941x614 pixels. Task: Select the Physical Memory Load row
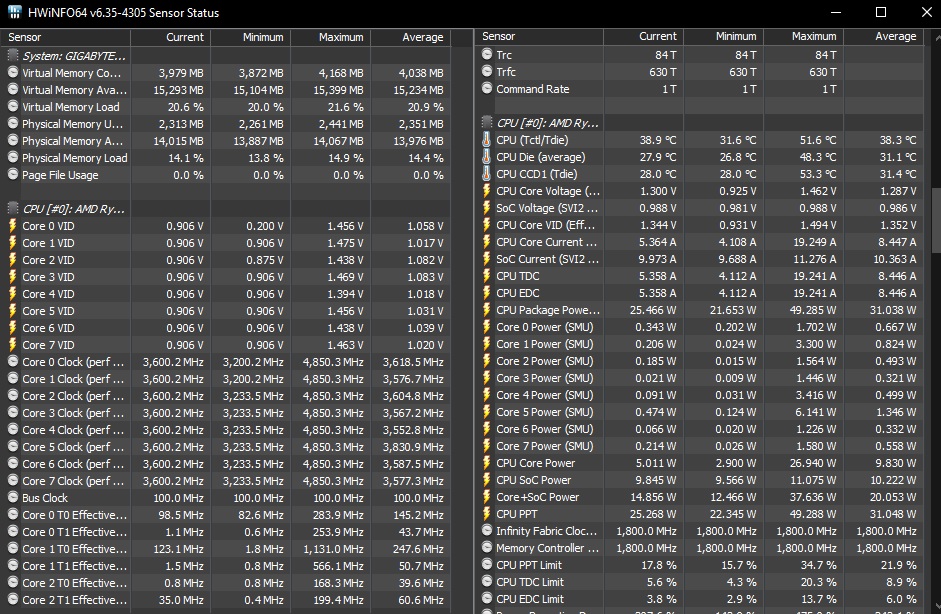click(x=226, y=158)
